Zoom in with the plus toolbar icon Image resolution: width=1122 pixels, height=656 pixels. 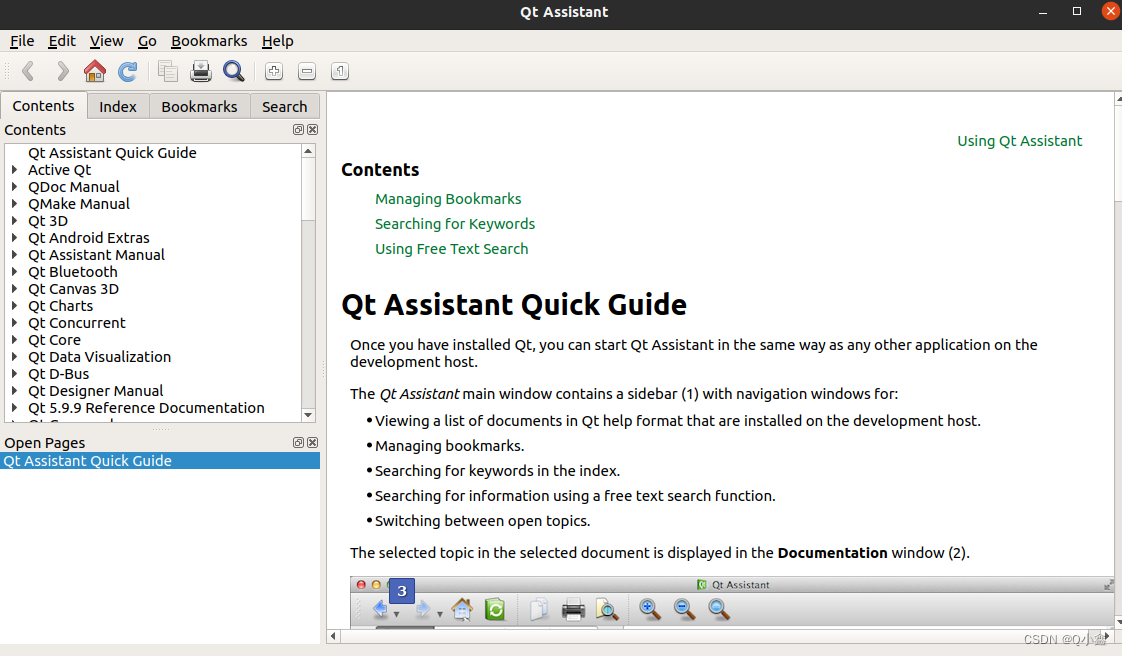pyautogui.click(x=273, y=71)
